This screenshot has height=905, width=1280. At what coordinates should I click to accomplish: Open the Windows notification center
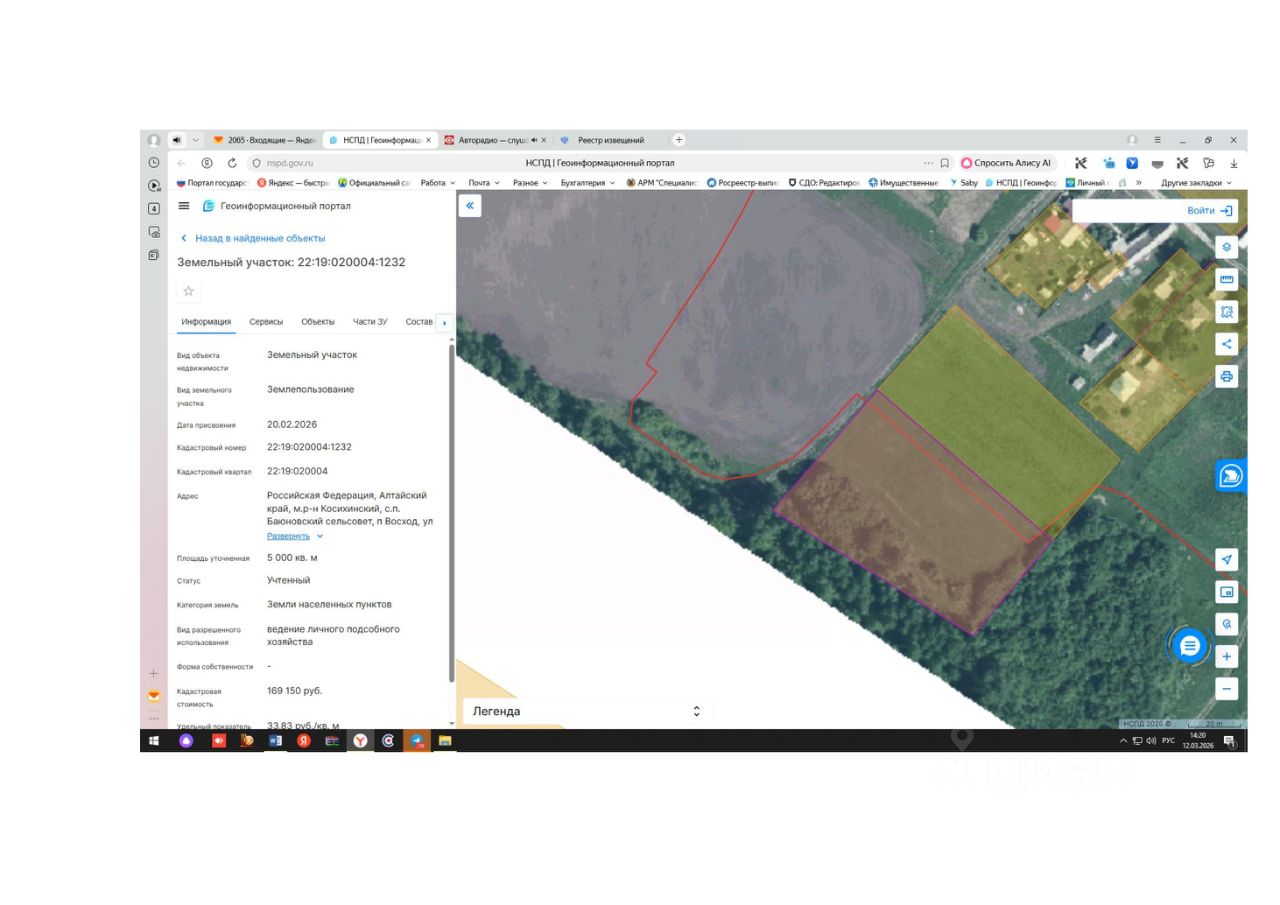tap(1229, 741)
